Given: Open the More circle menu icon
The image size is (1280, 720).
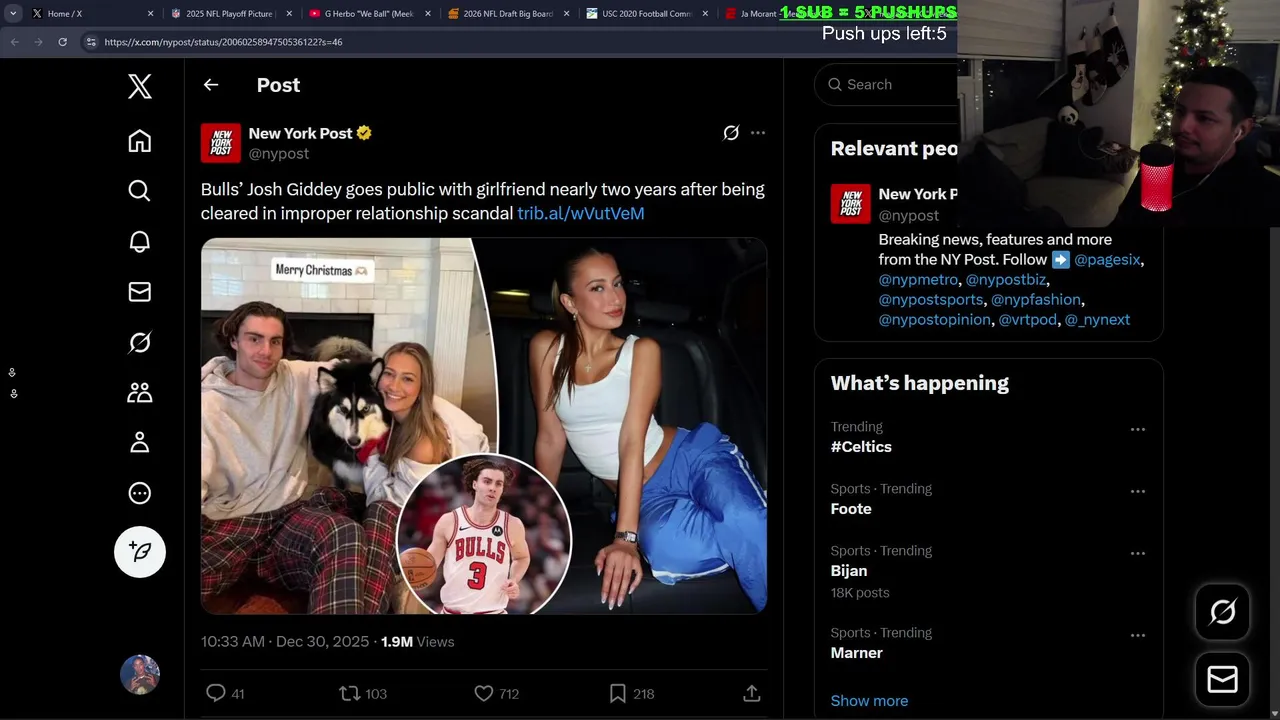Looking at the screenshot, I should (x=140, y=493).
